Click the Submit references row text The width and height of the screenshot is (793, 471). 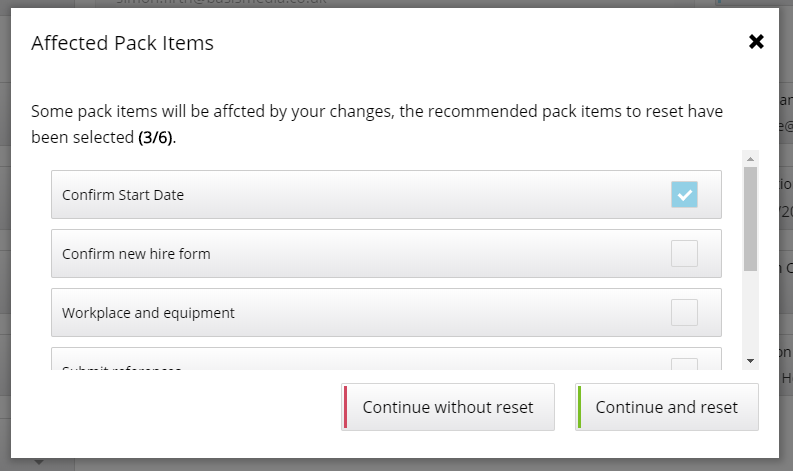pos(121,368)
